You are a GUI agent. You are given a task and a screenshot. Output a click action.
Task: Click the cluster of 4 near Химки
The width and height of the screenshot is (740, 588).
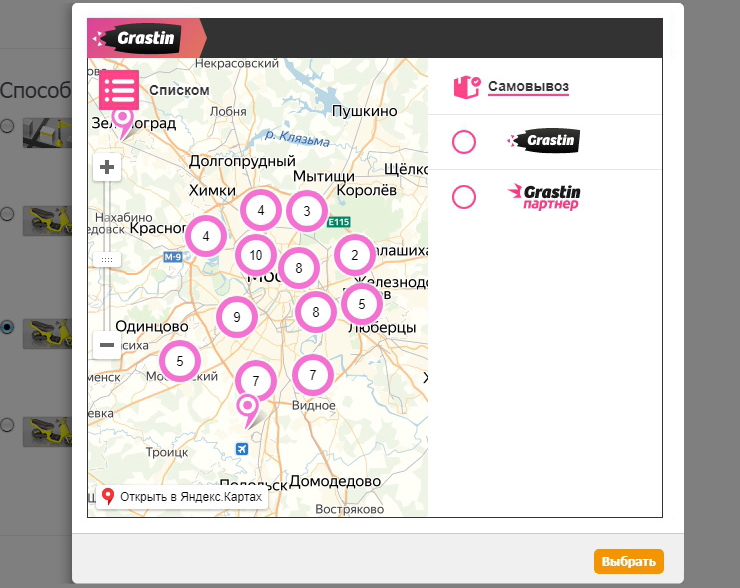pos(261,211)
